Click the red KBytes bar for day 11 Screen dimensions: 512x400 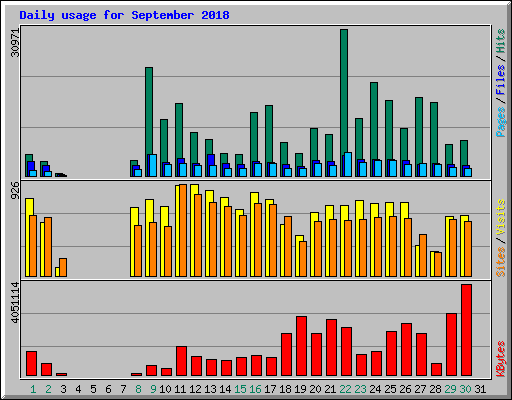click(181, 361)
